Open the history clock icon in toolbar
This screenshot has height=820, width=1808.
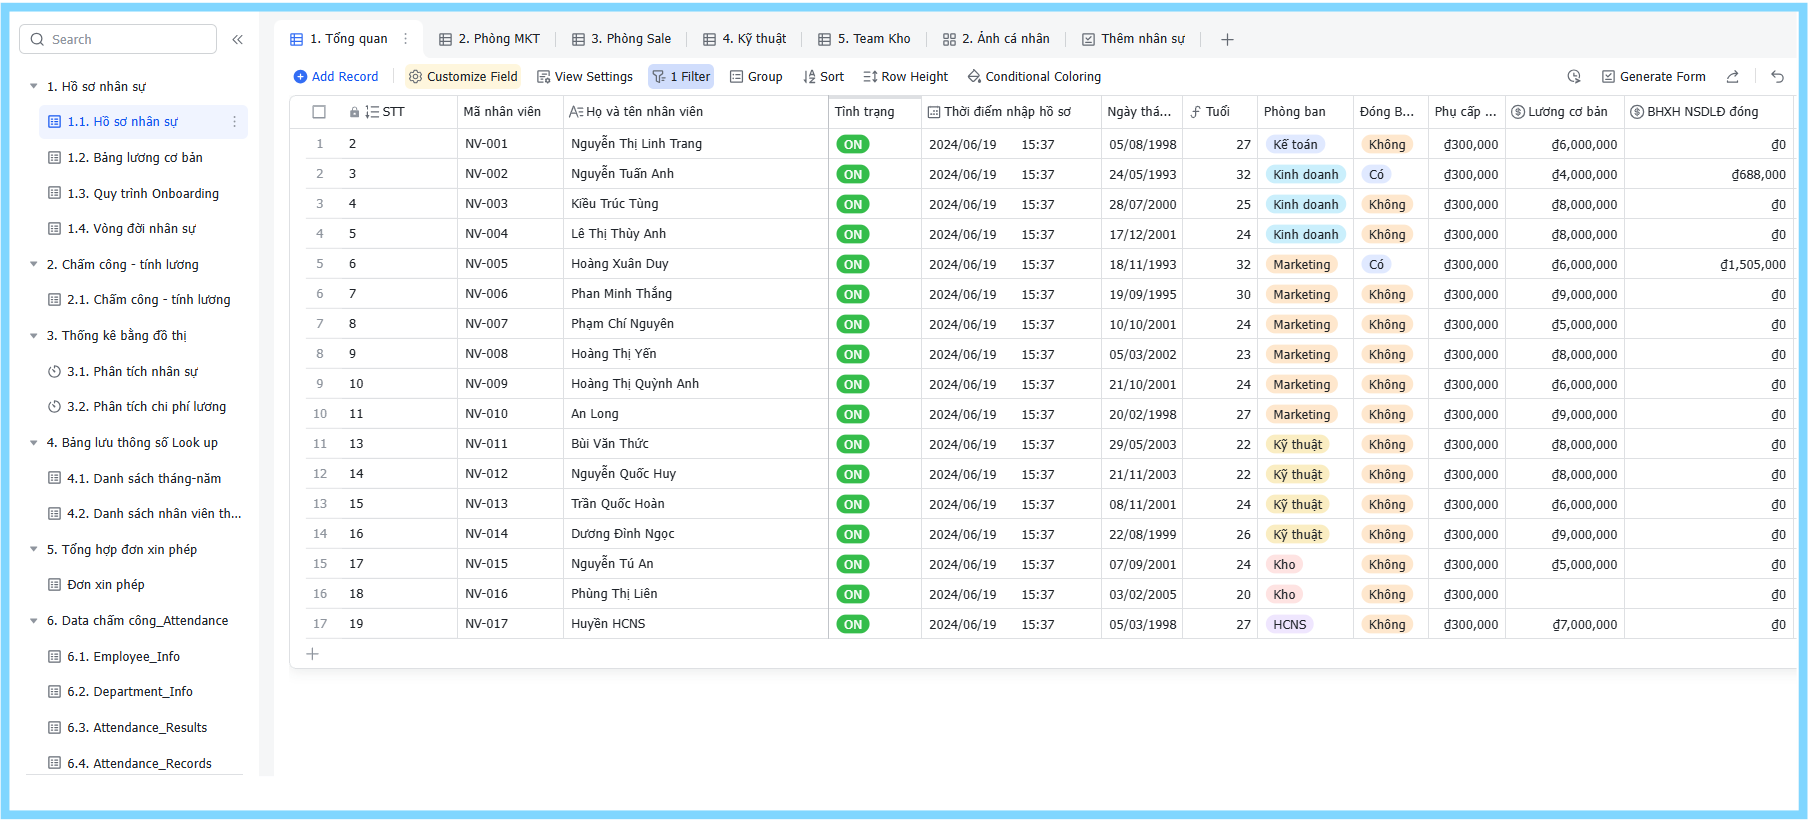tap(1574, 77)
